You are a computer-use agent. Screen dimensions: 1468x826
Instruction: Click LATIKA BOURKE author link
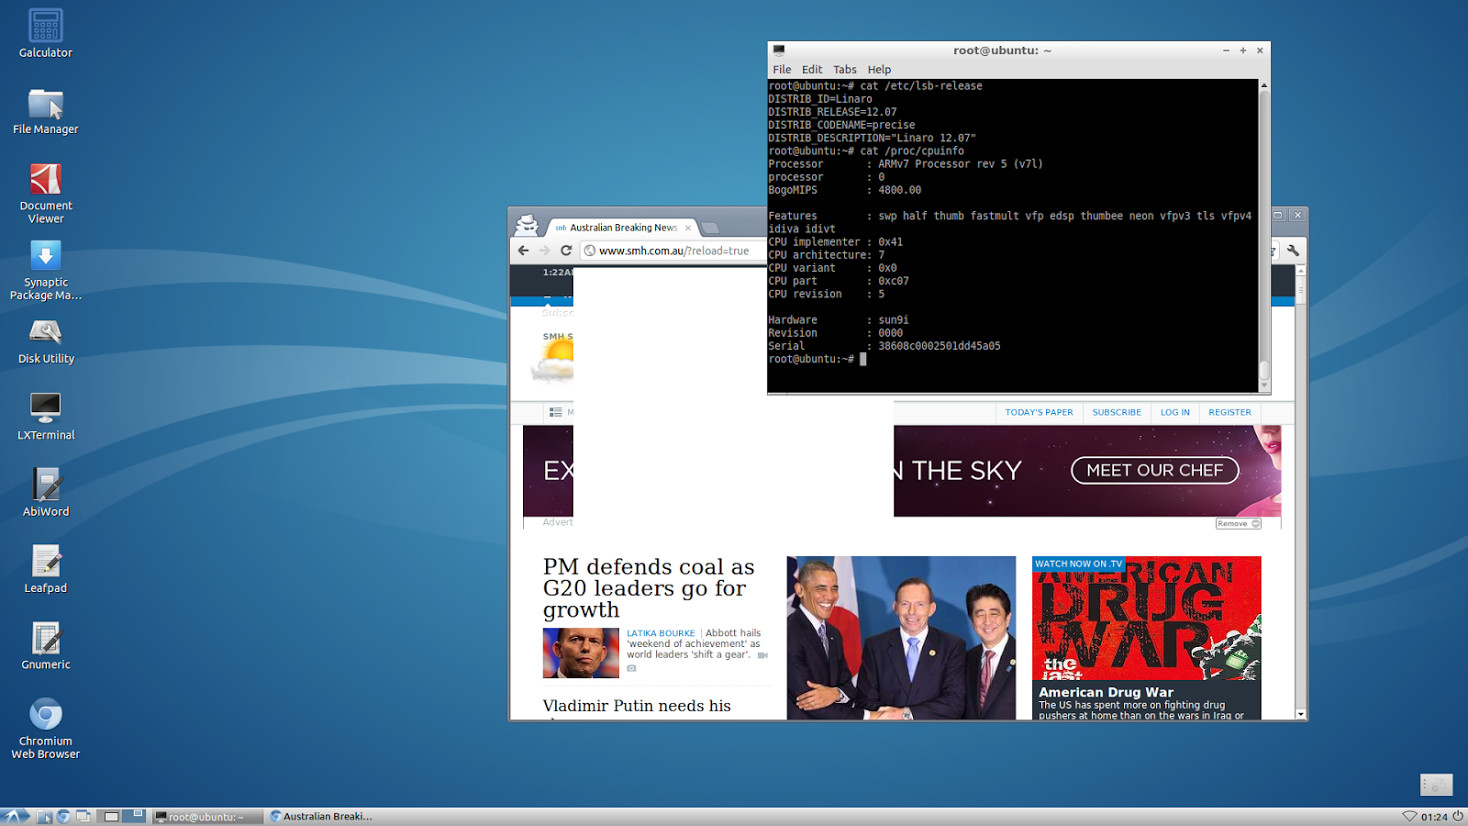[x=661, y=633]
